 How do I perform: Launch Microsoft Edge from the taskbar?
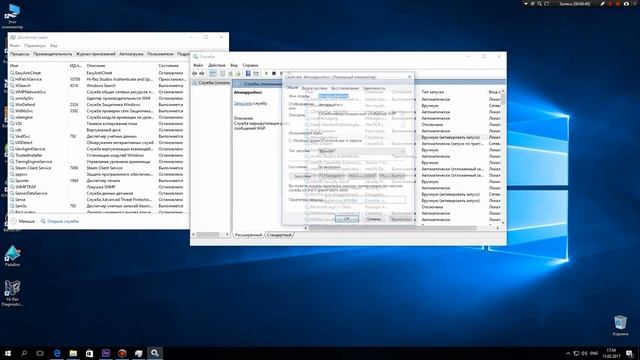point(57,353)
